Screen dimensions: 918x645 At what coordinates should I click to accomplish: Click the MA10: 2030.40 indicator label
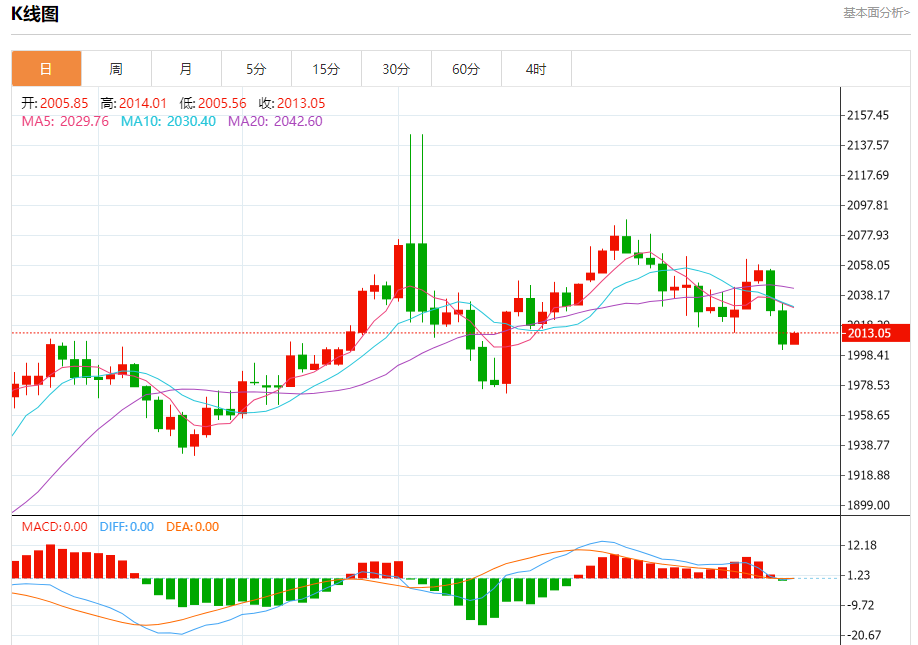pyautogui.click(x=168, y=121)
